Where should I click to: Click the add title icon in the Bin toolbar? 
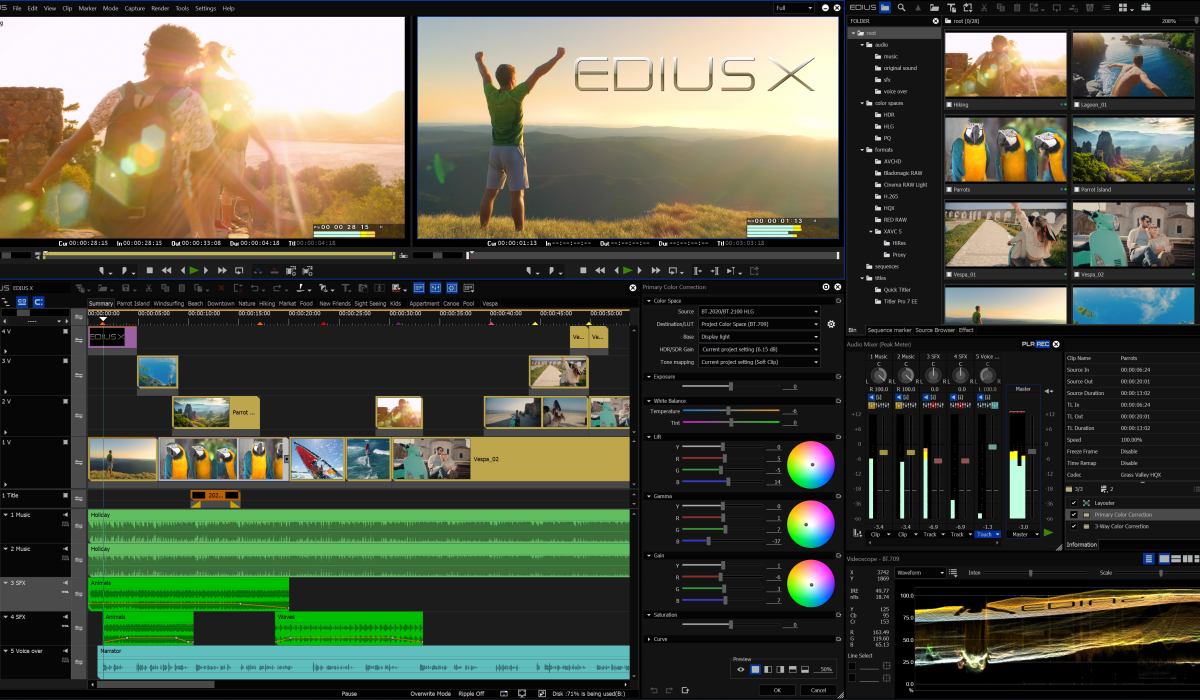point(952,7)
